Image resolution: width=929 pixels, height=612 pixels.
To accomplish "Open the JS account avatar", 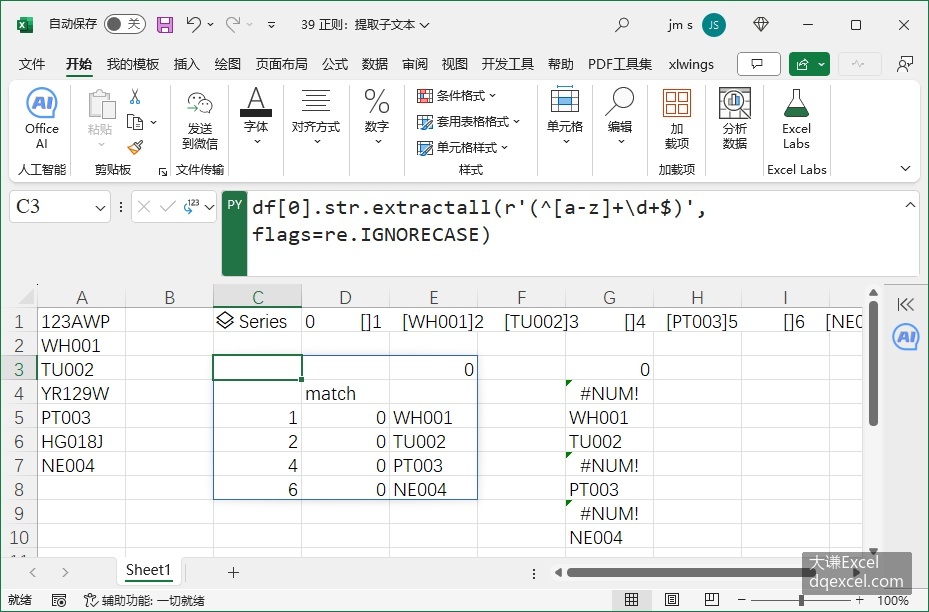I will coord(713,25).
